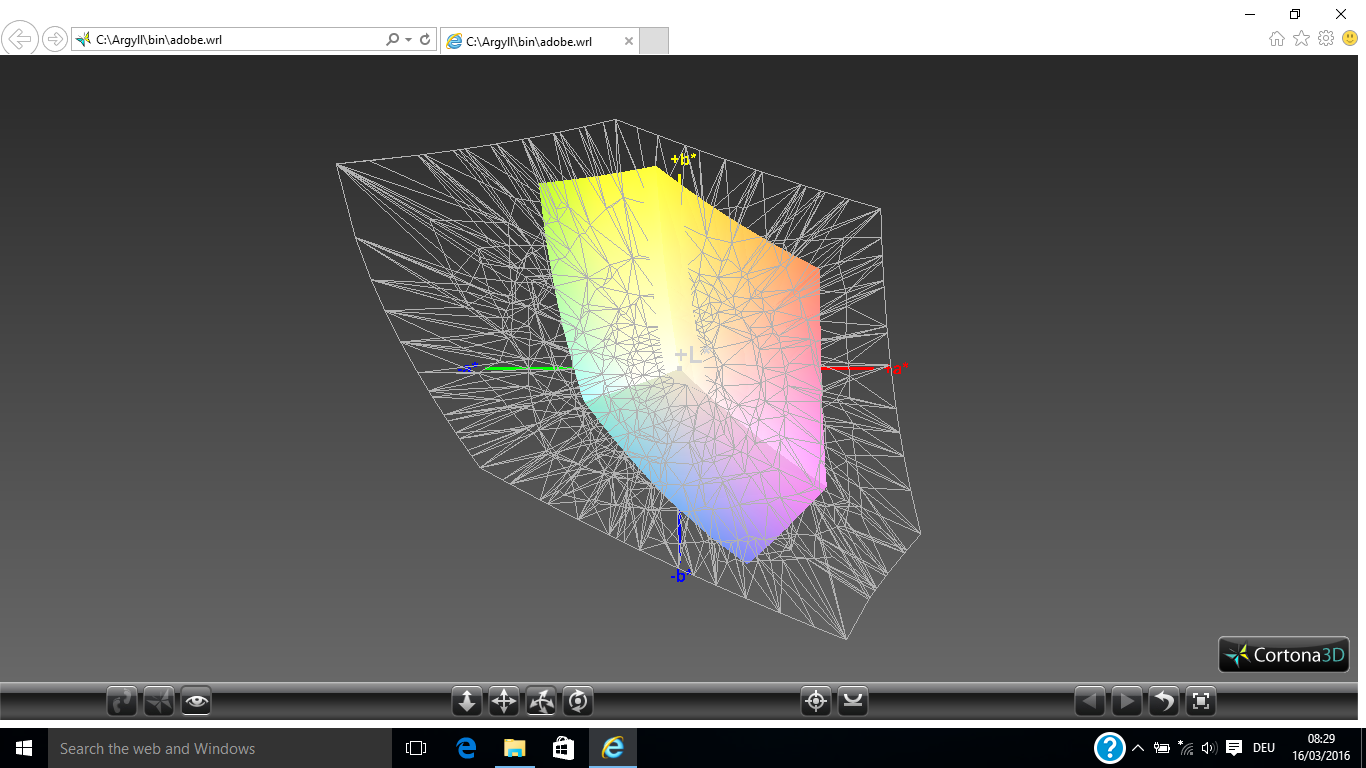Select Cortona3D Walk navigation mode
Viewport: 1366px width, 768px height.
[x=122, y=702]
